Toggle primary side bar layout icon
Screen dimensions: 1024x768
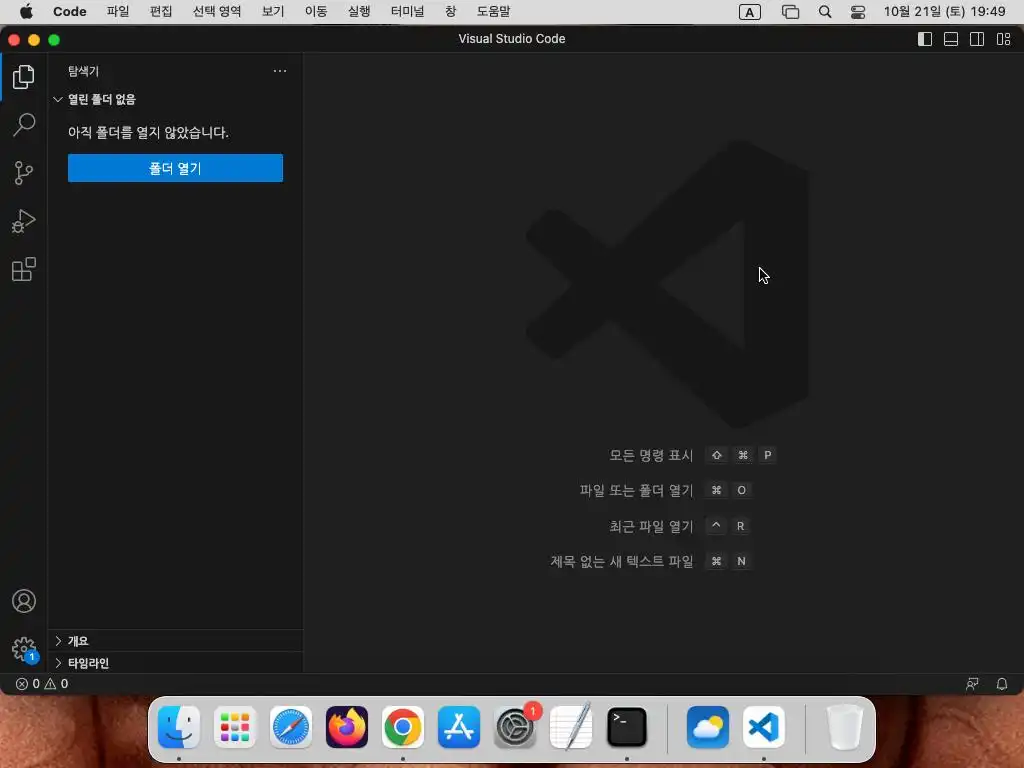click(x=925, y=39)
